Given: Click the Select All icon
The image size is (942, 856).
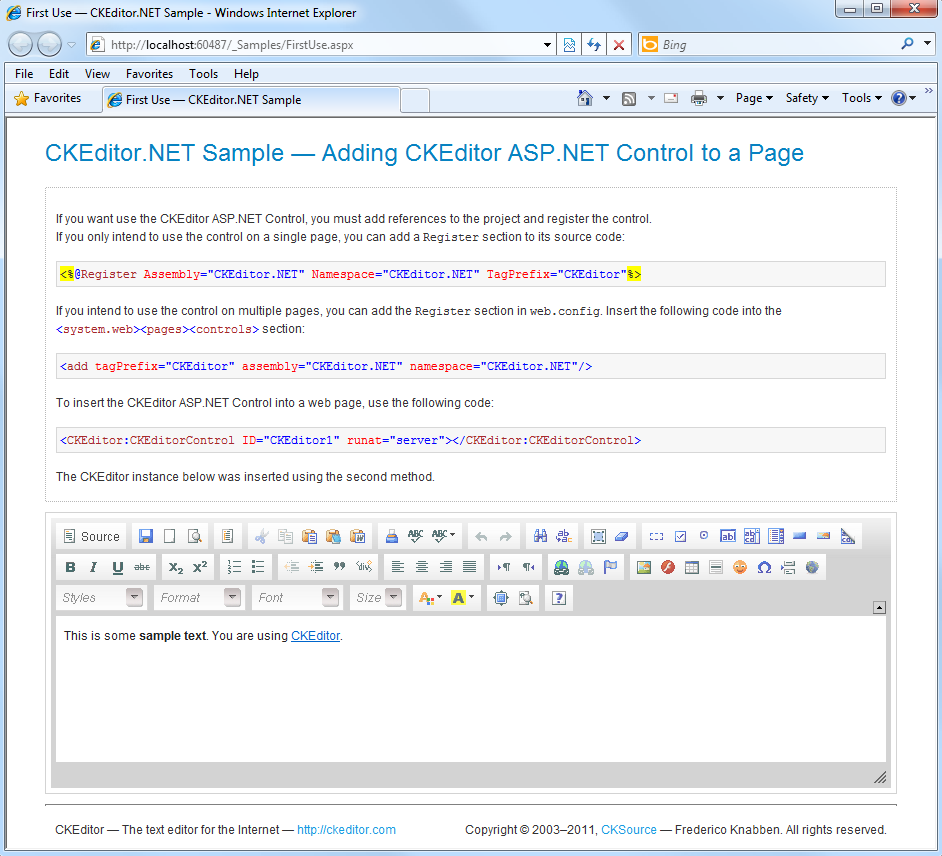Looking at the screenshot, I should [x=598, y=536].
